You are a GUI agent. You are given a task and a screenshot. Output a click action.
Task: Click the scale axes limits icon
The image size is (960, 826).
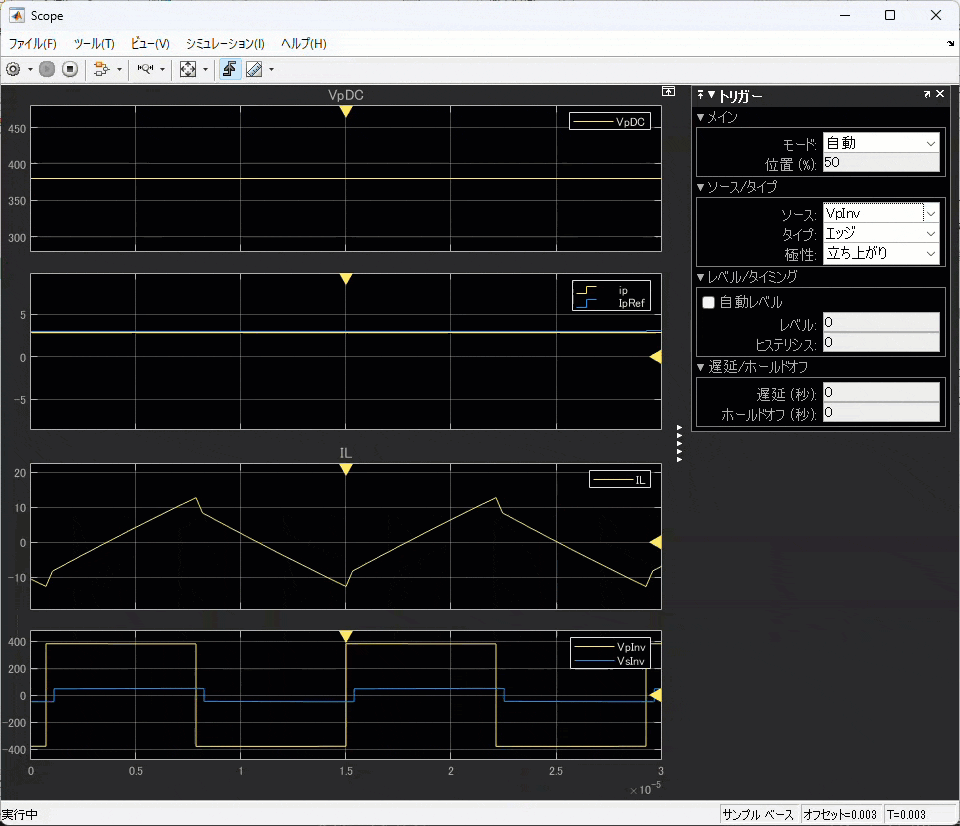point(188,69)
